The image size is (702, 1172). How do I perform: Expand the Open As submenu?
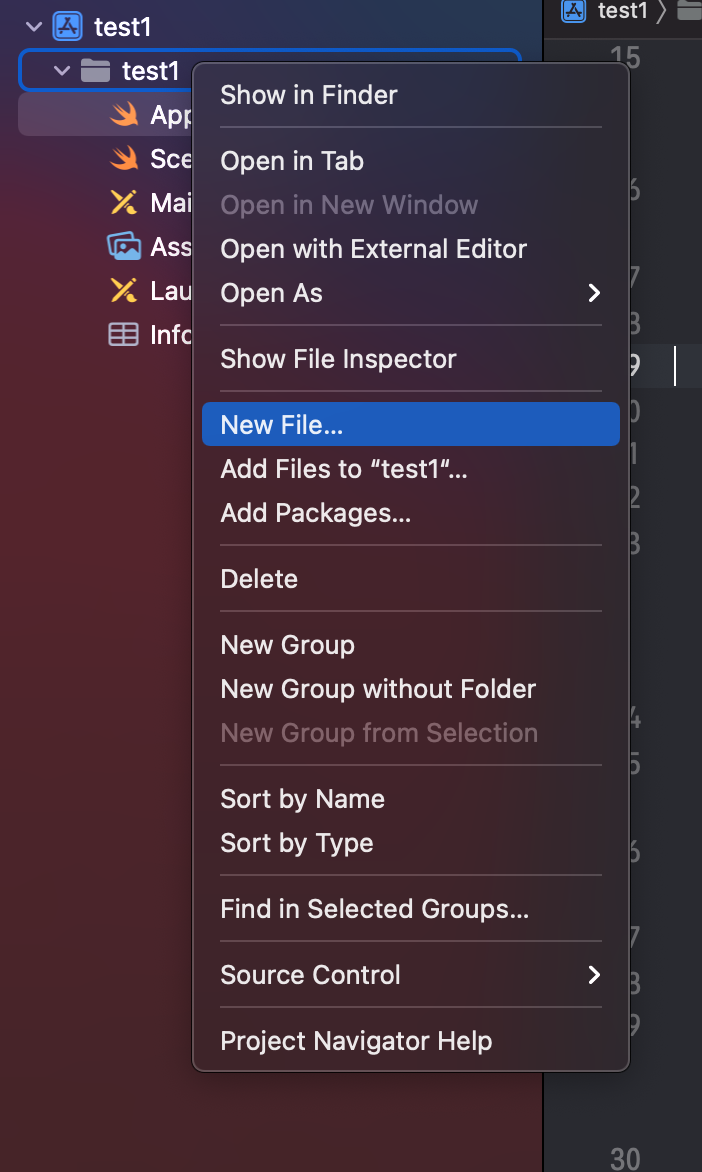(594, 293)
